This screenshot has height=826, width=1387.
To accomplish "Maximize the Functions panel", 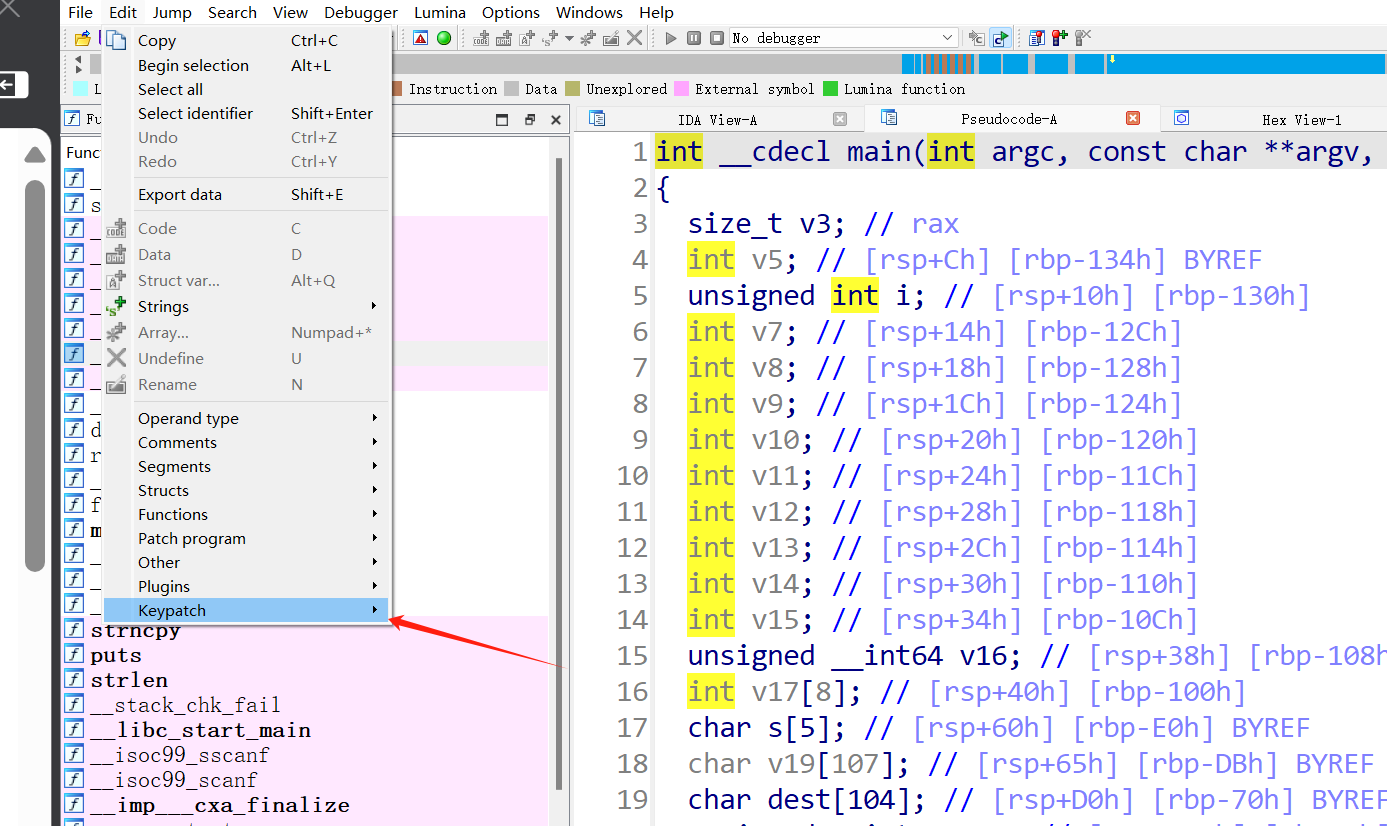I will point(502,119).
